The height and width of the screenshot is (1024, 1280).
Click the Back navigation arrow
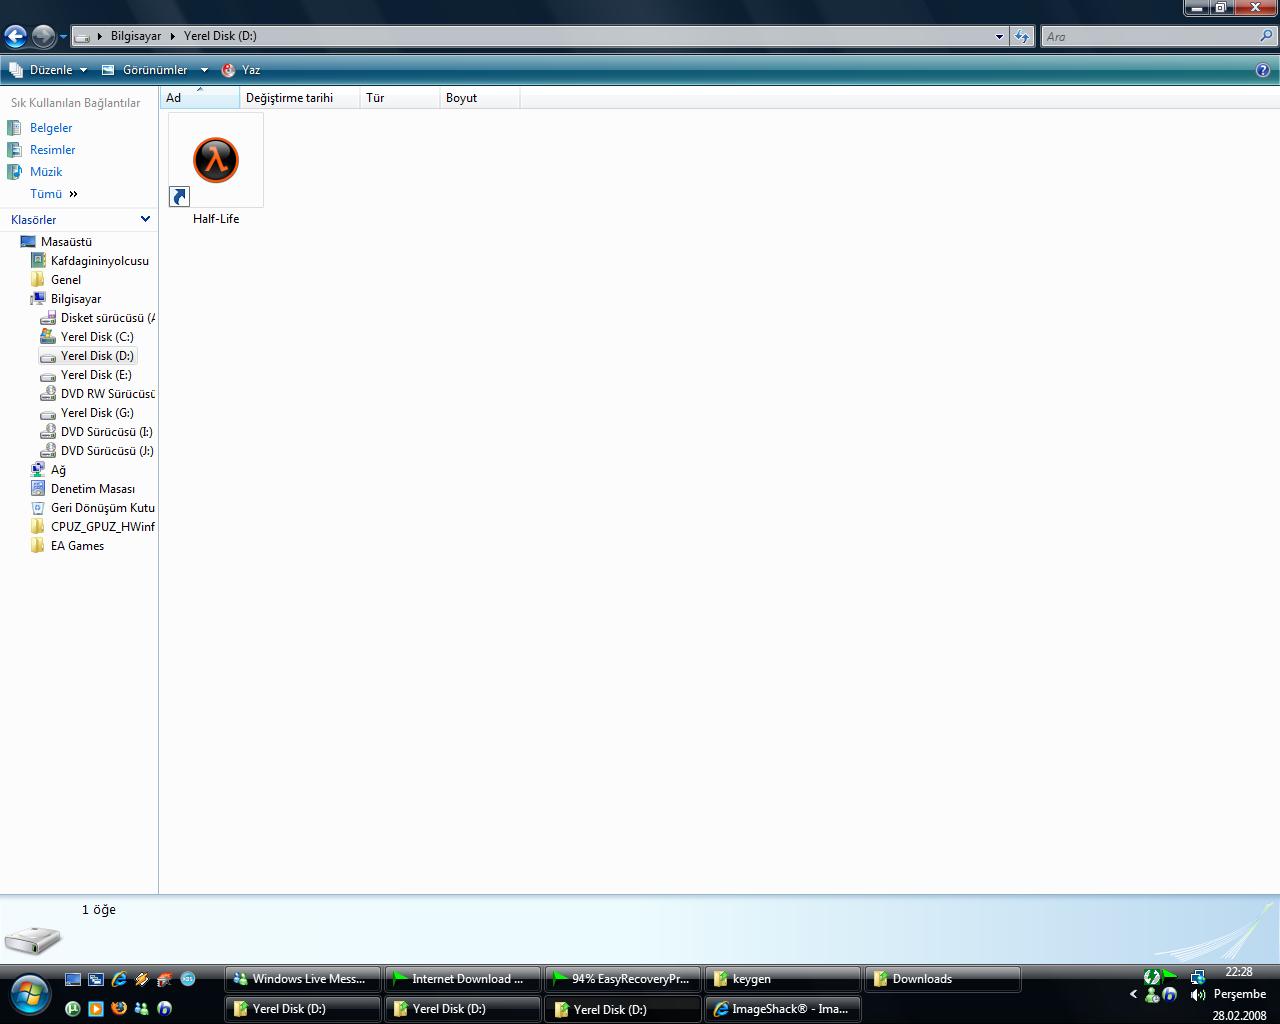pos(15,37)
